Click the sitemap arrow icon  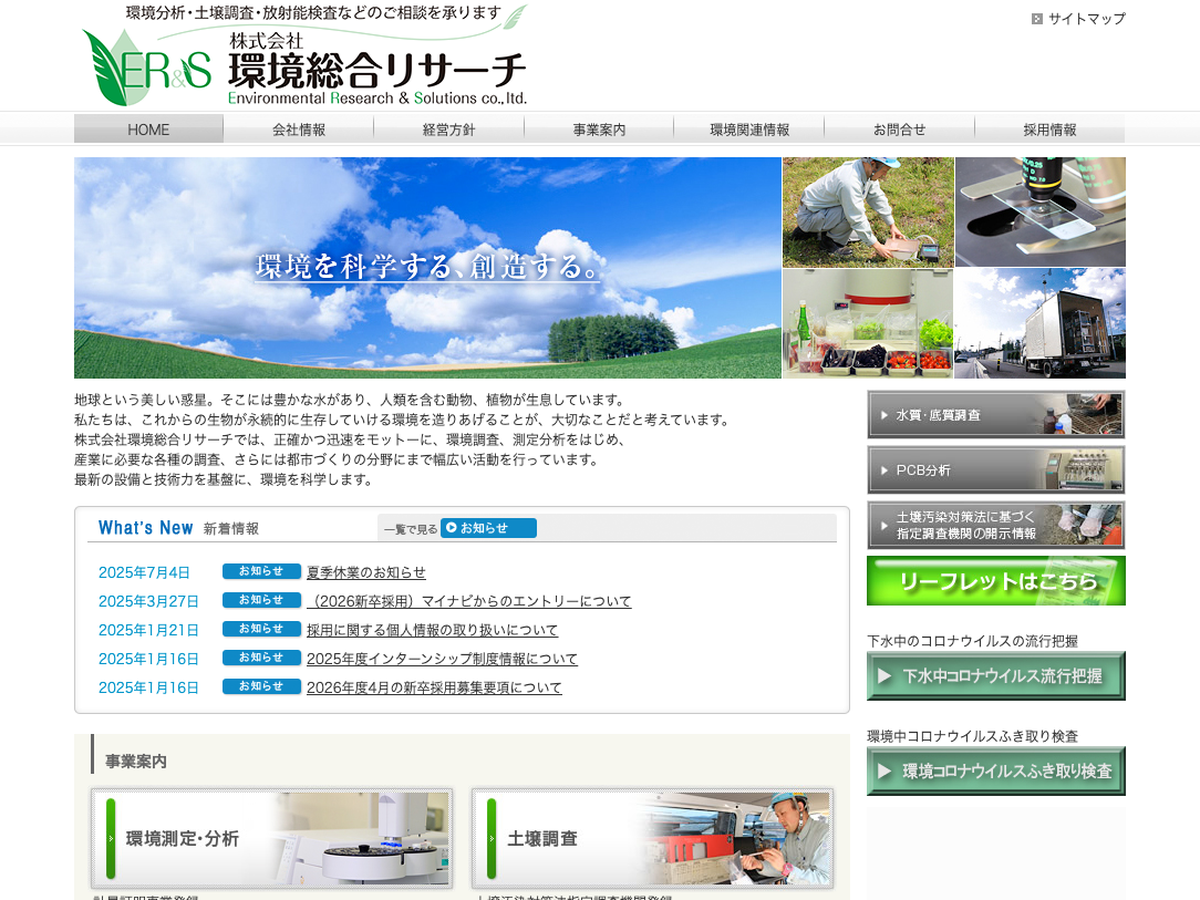[1037, 19]
